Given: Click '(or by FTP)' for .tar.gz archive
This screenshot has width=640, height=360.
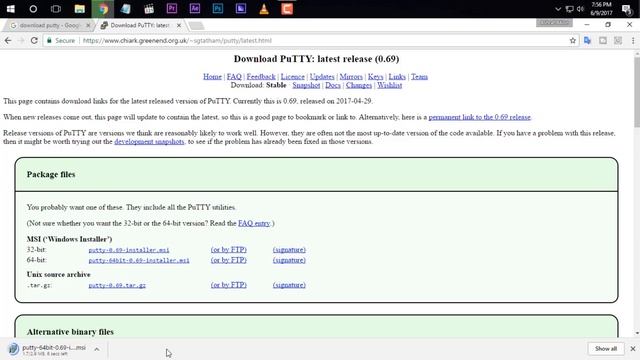Looking at the screenshot, I should coord(229,285).
